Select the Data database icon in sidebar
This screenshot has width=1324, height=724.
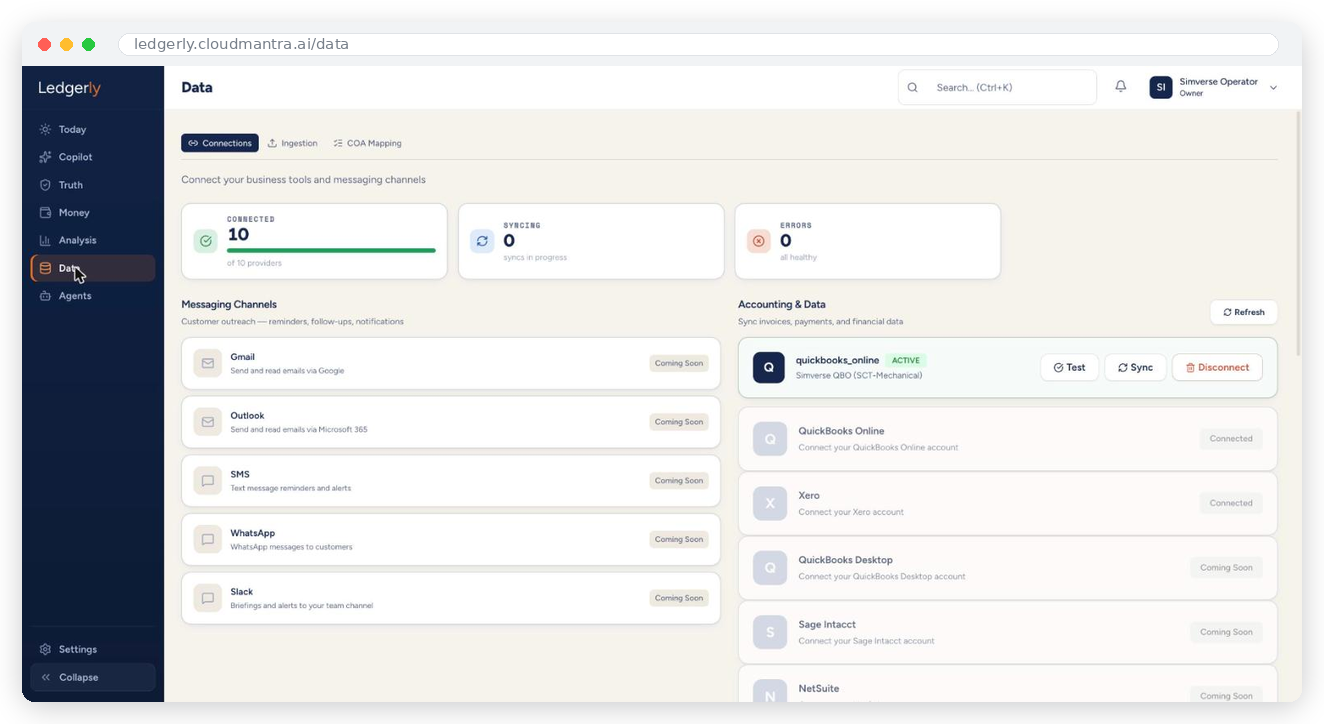(x=45, y=268)
